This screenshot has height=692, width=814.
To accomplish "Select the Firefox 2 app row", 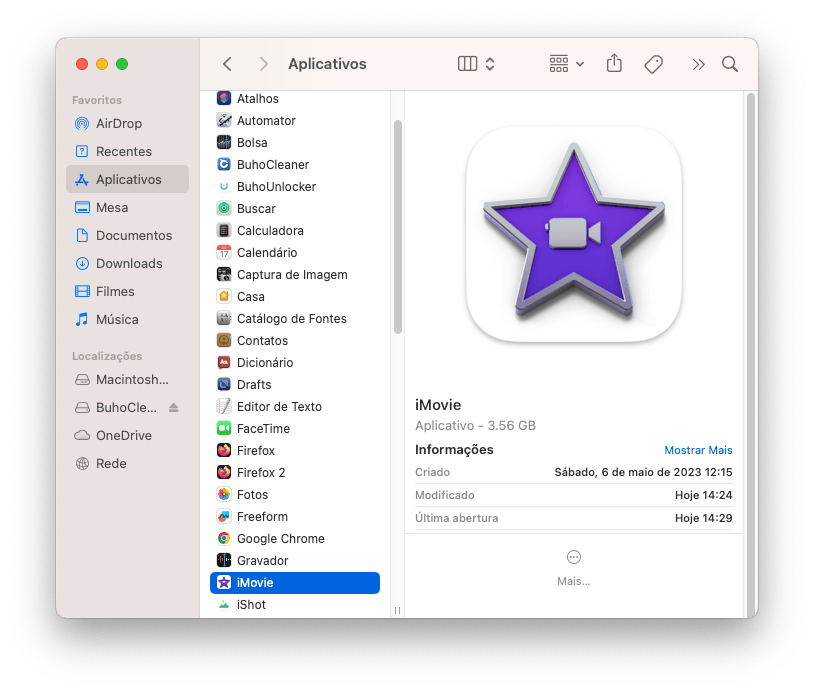I will coord(295,472).
